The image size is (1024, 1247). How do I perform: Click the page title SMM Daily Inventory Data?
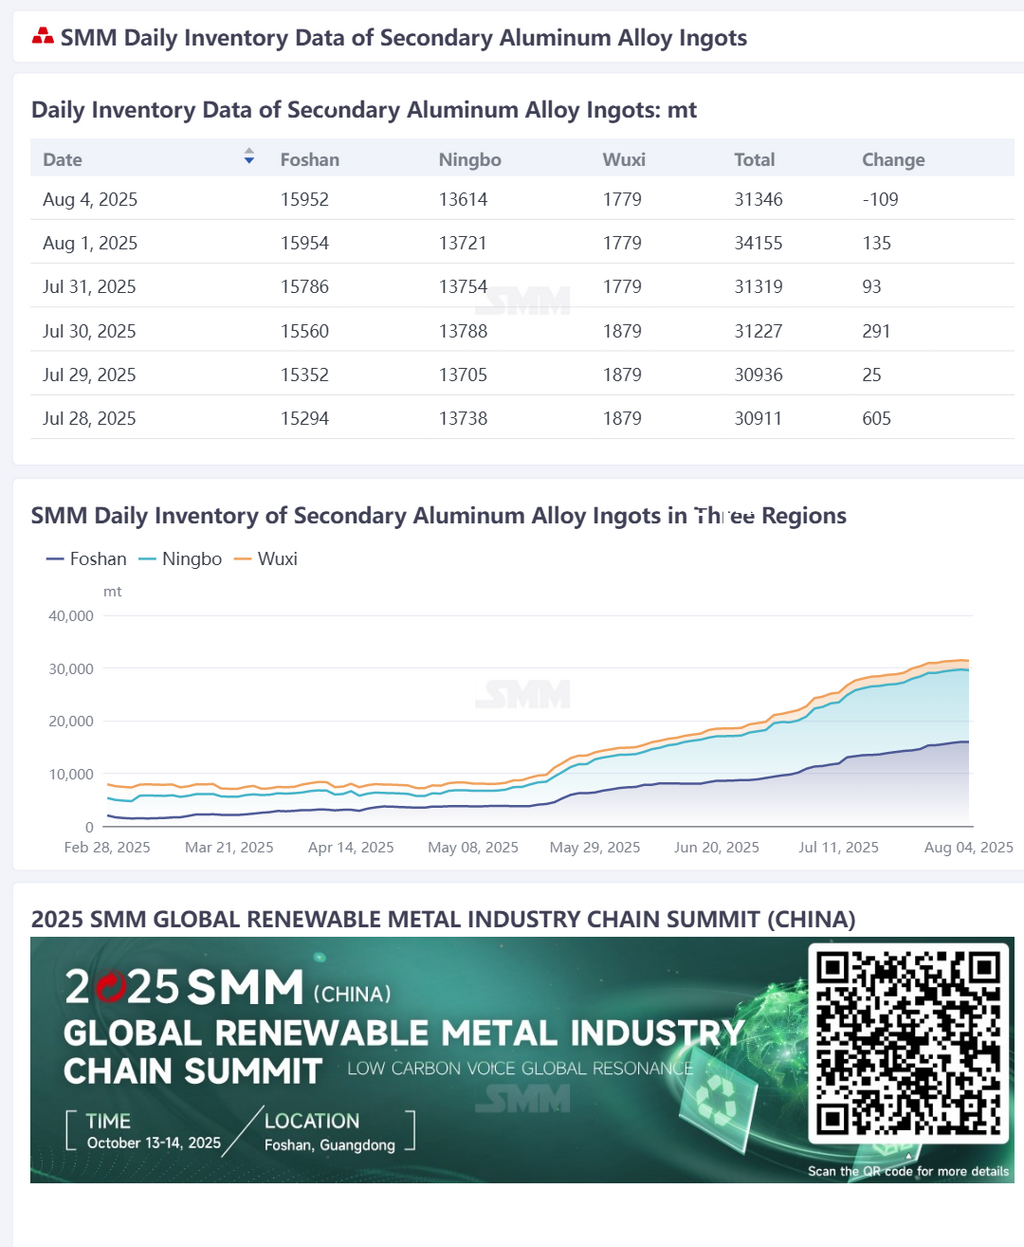pos(404,38)
